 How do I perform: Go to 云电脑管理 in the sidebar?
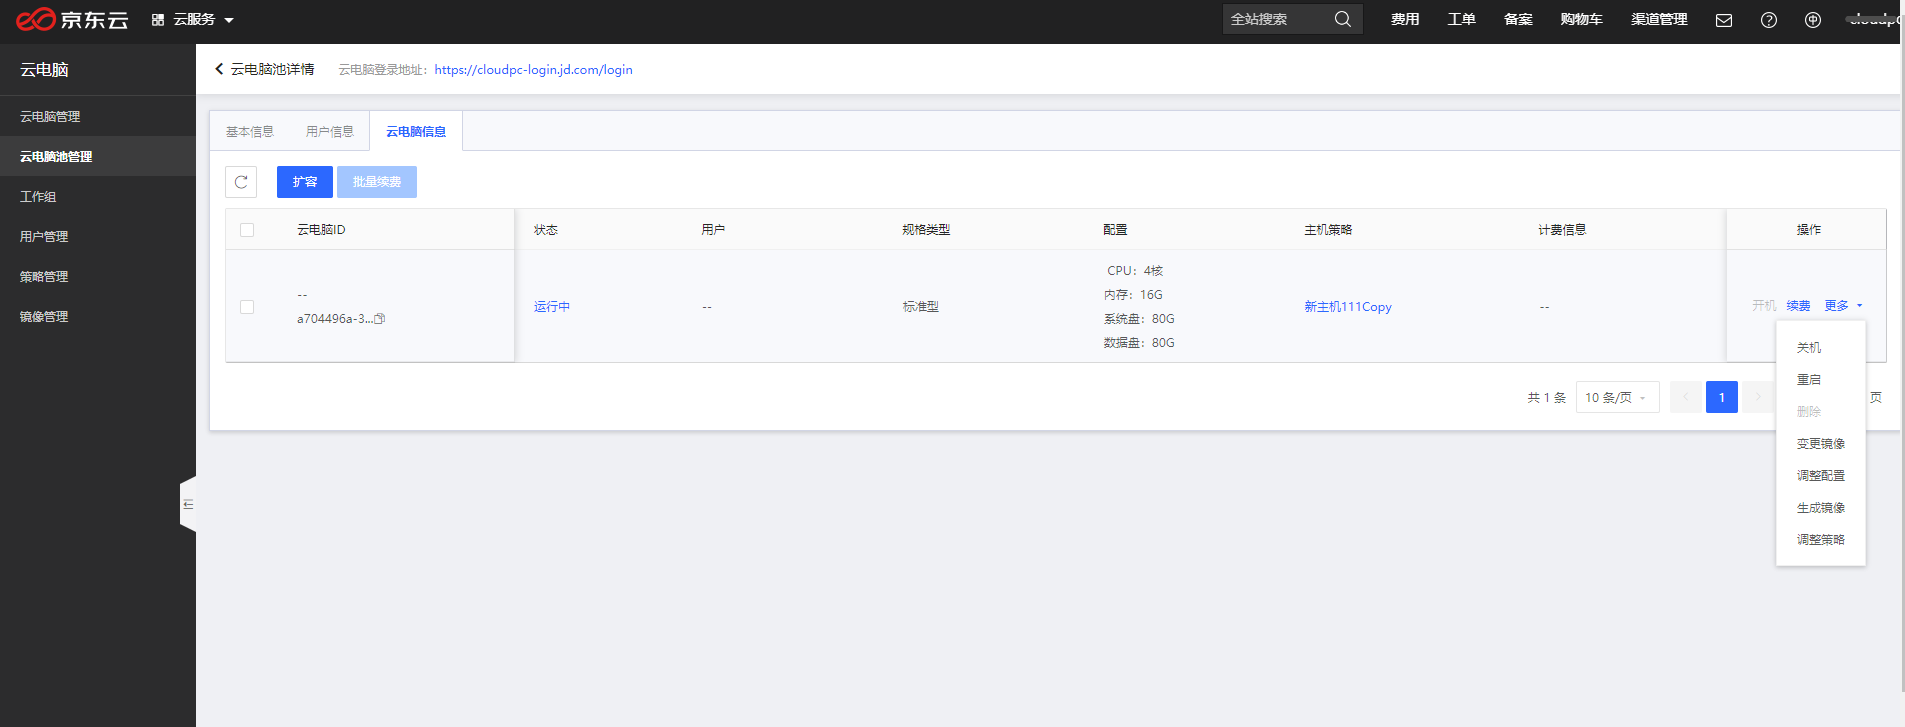tap(98, 117)
